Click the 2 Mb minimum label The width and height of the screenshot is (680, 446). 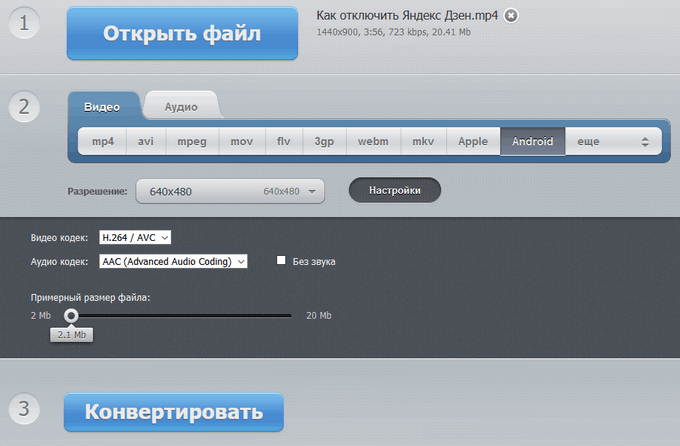point(41,315)
